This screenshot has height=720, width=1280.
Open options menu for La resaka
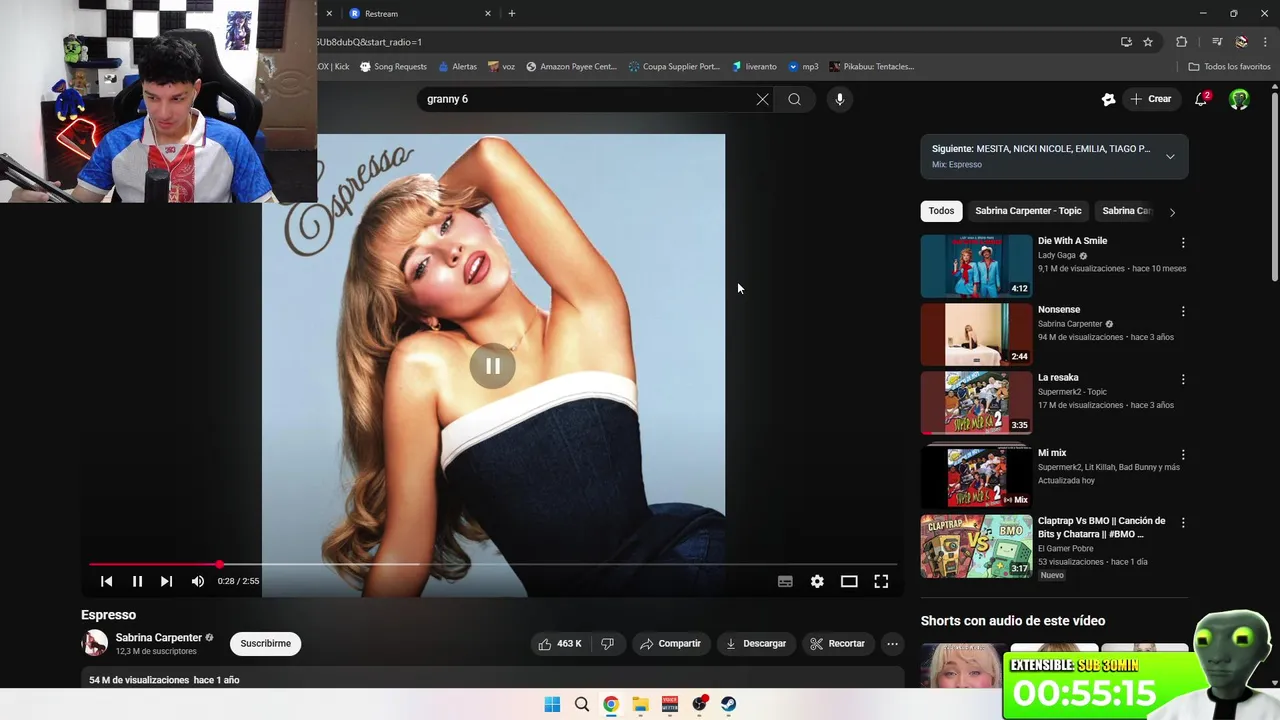[1183, 379]
